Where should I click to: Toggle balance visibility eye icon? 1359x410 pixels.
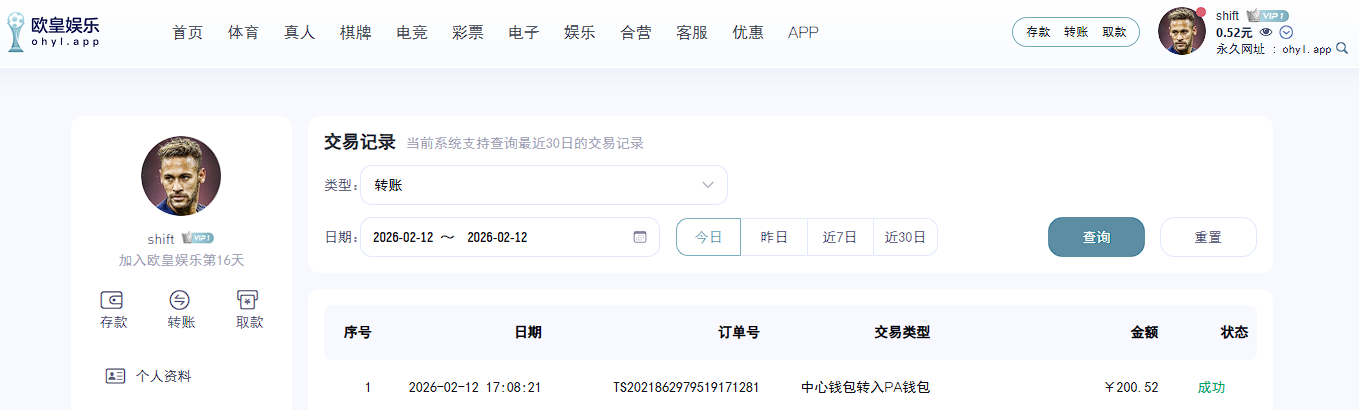[1266, 32]
